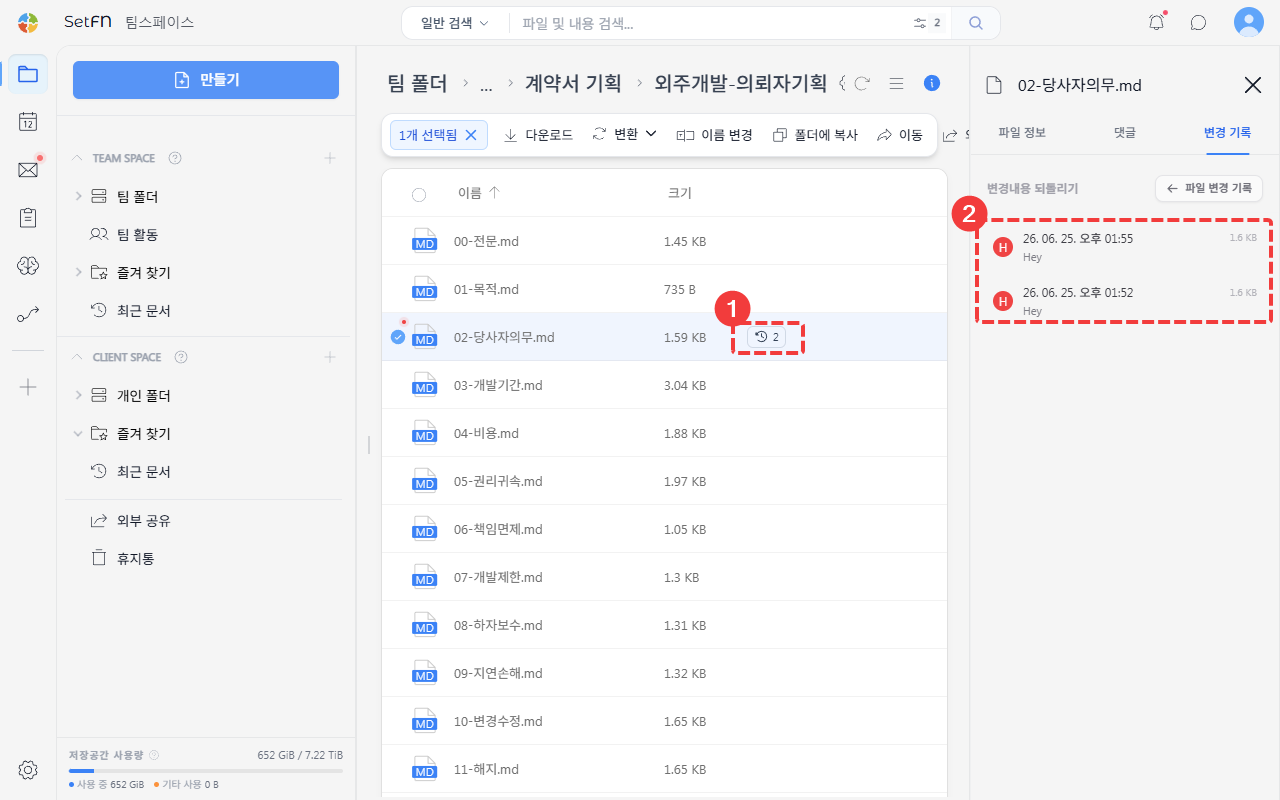Switch list view mode icon
Image resolution: width=1280 pixels, height=800 pixels.
[897, 83]
